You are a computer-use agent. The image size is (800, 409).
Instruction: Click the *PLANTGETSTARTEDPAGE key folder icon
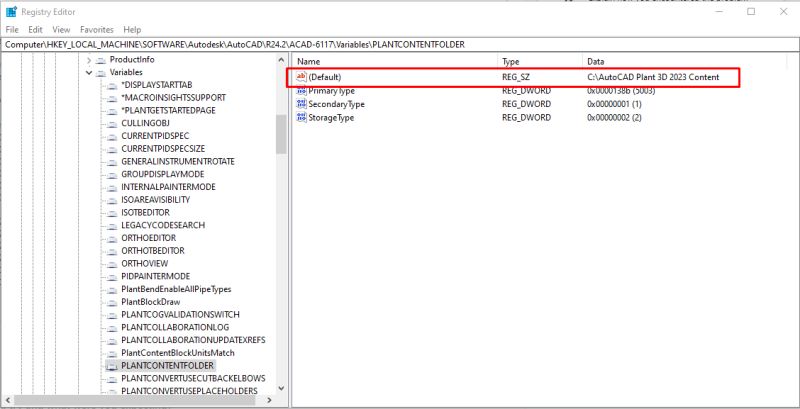pyautogui.click(x=112, y=111)
